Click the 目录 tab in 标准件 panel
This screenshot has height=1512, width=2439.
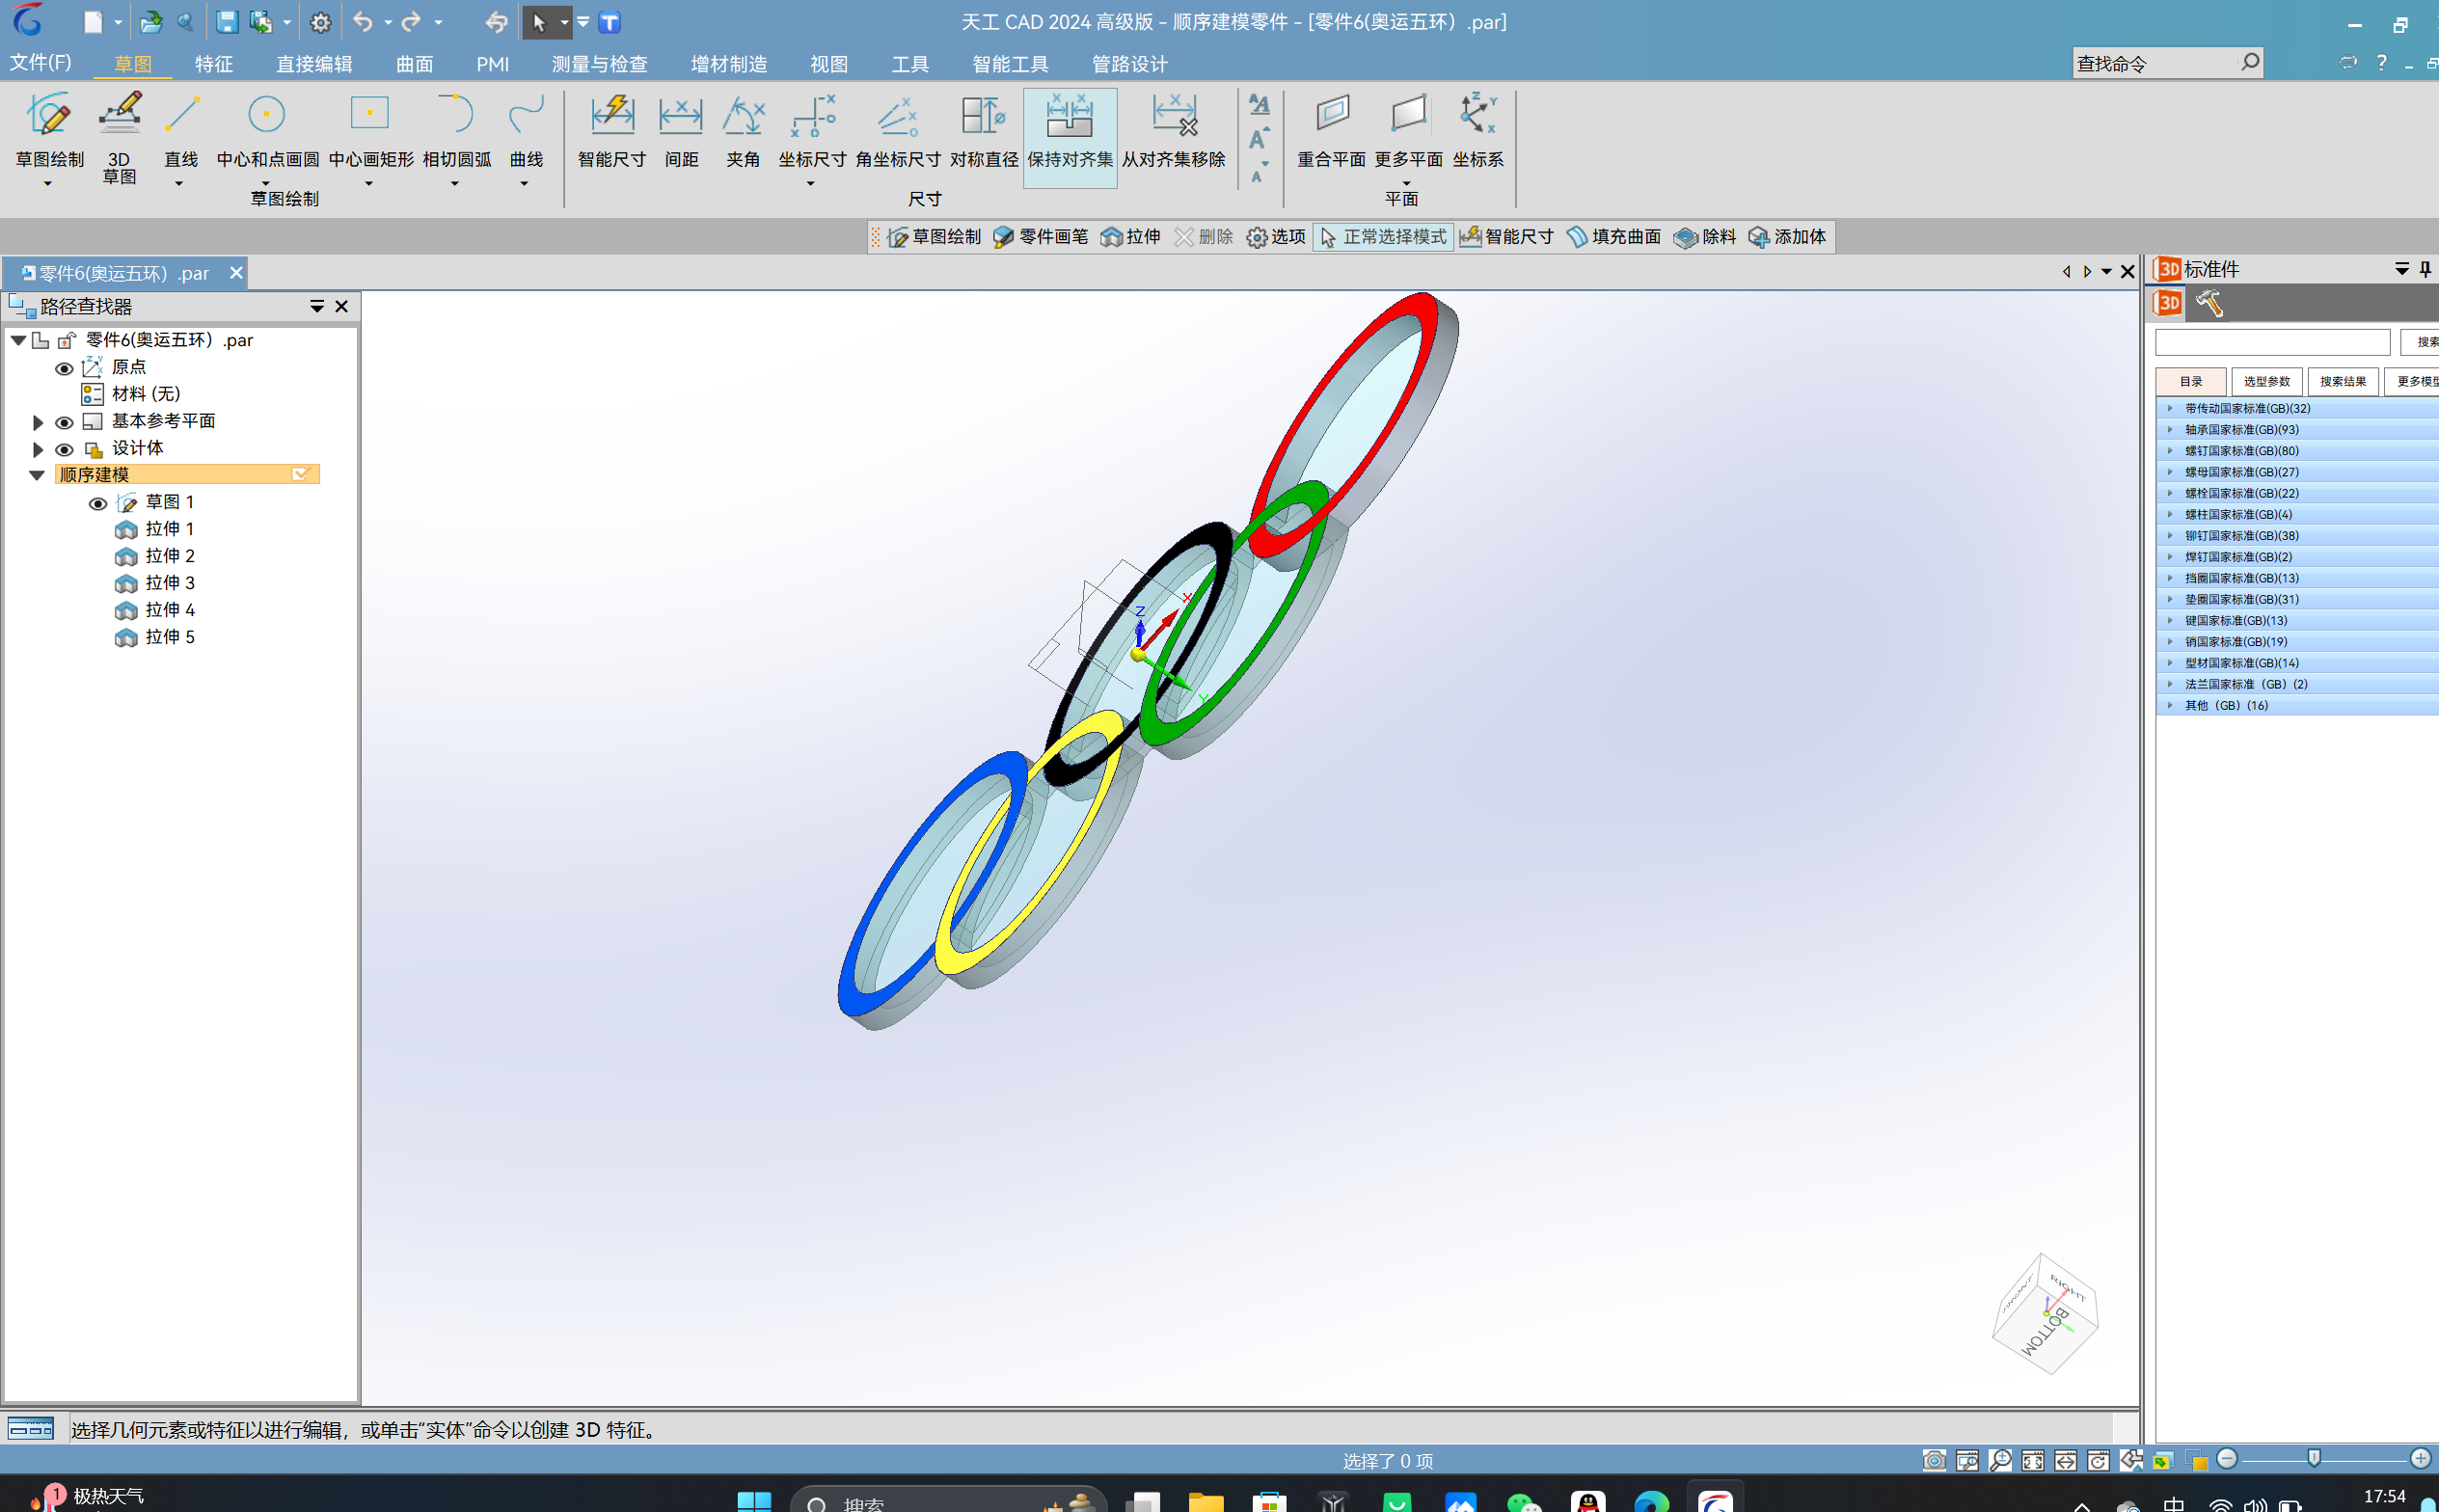point(2191,381)
